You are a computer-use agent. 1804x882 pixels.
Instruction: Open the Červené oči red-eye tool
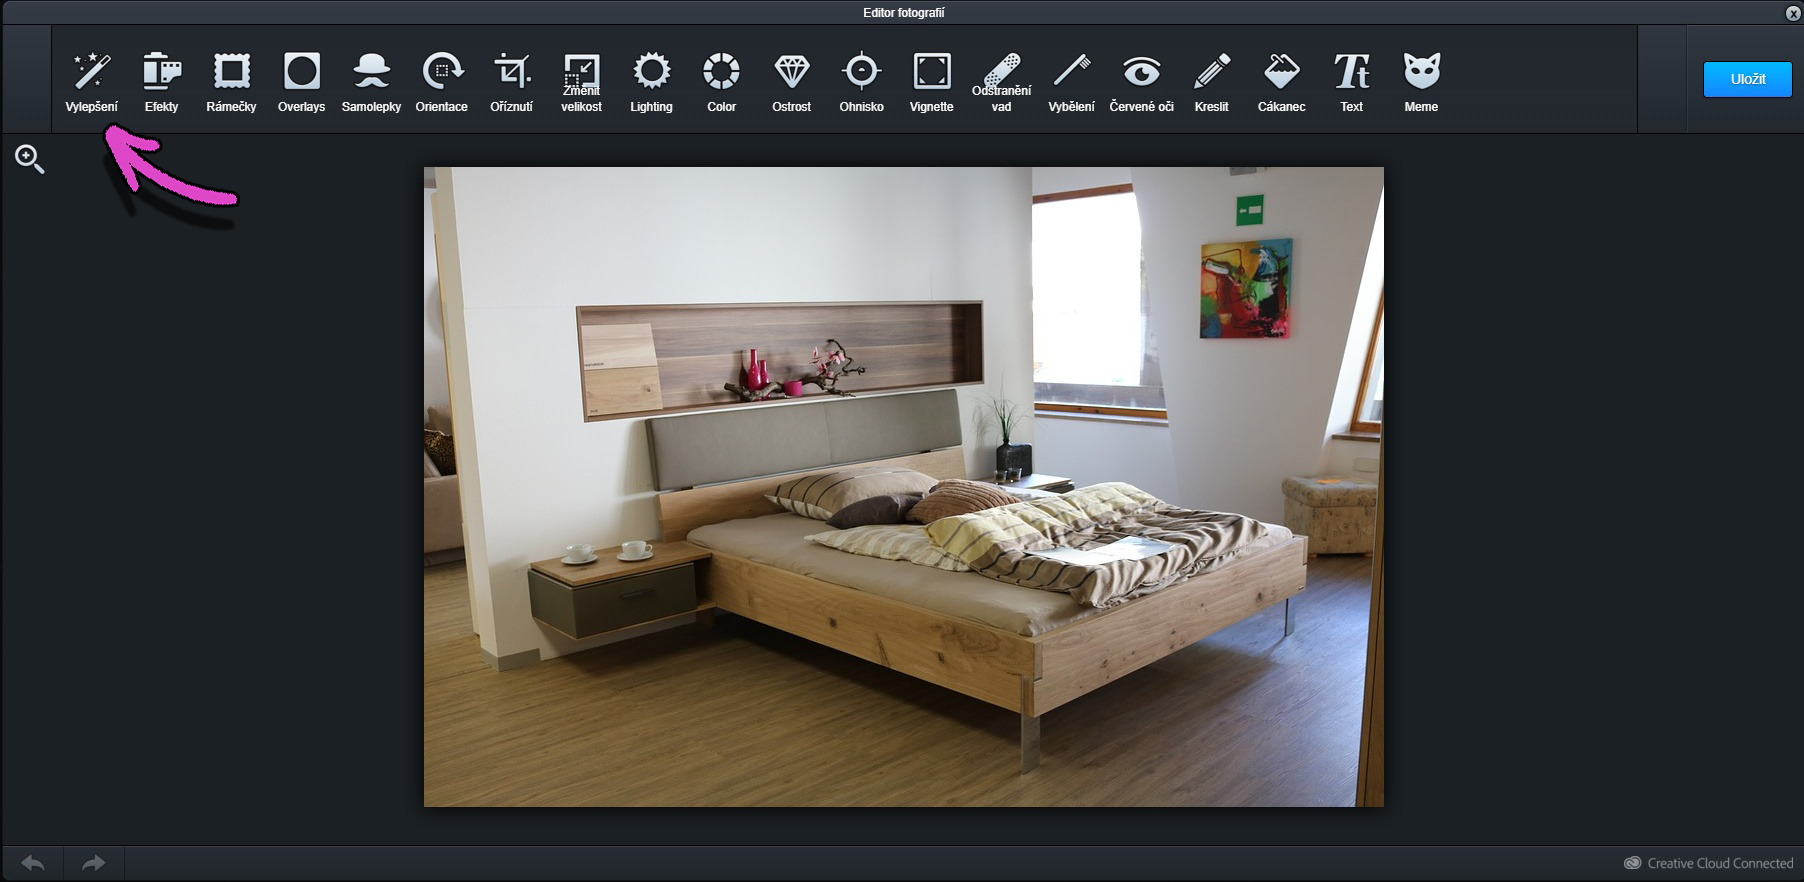tap(1141, 82)
